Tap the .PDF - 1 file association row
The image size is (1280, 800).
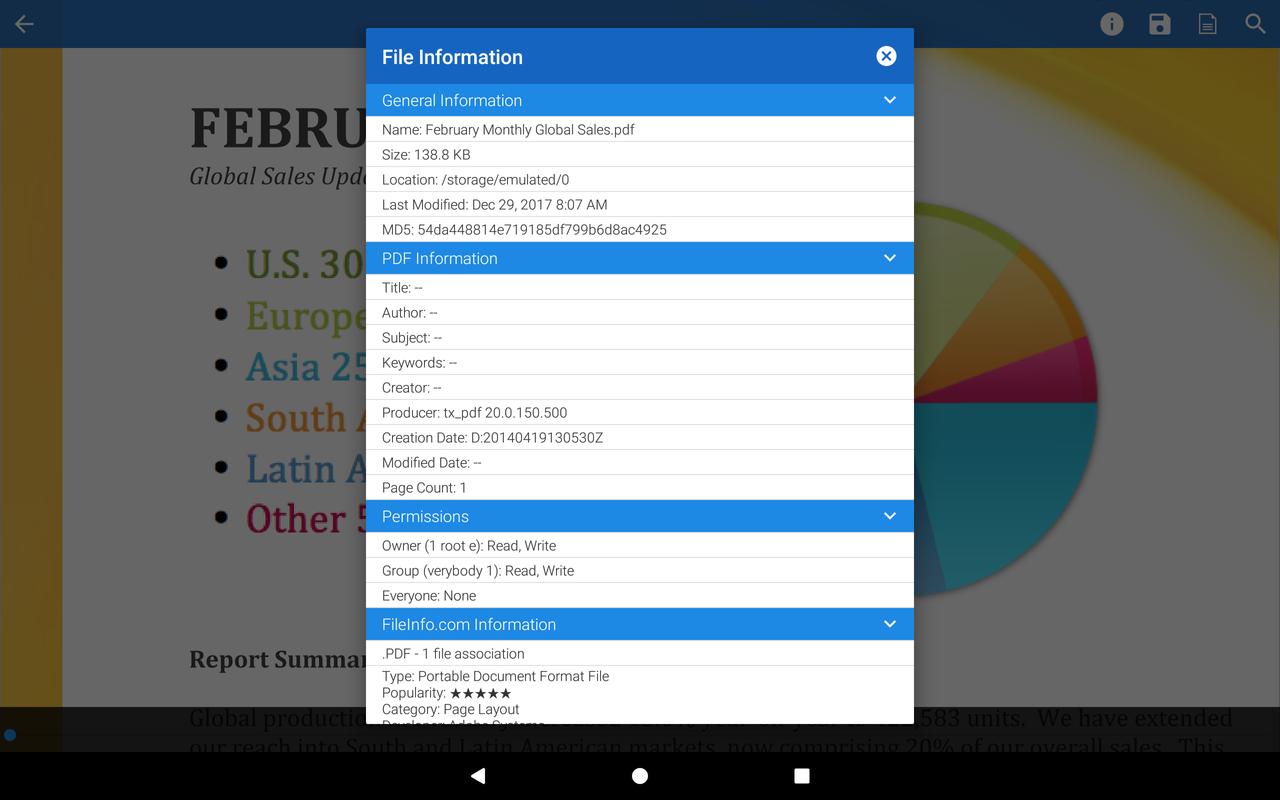click(640, 653)
